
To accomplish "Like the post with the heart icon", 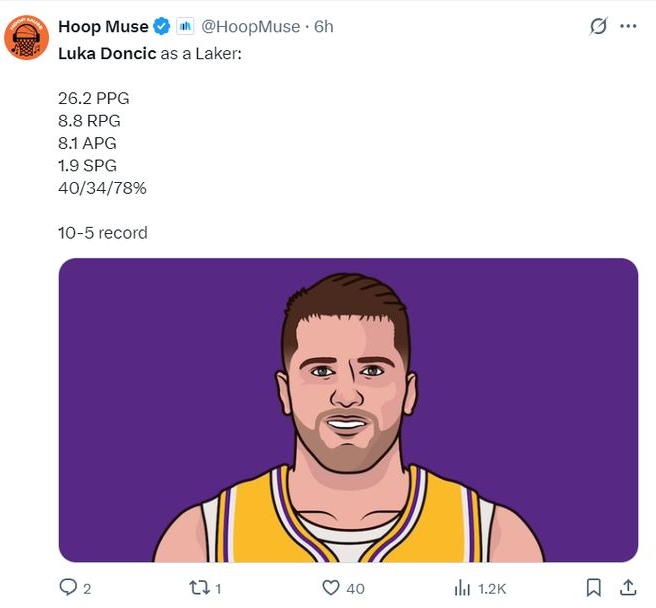I will (x=329, y=587).
